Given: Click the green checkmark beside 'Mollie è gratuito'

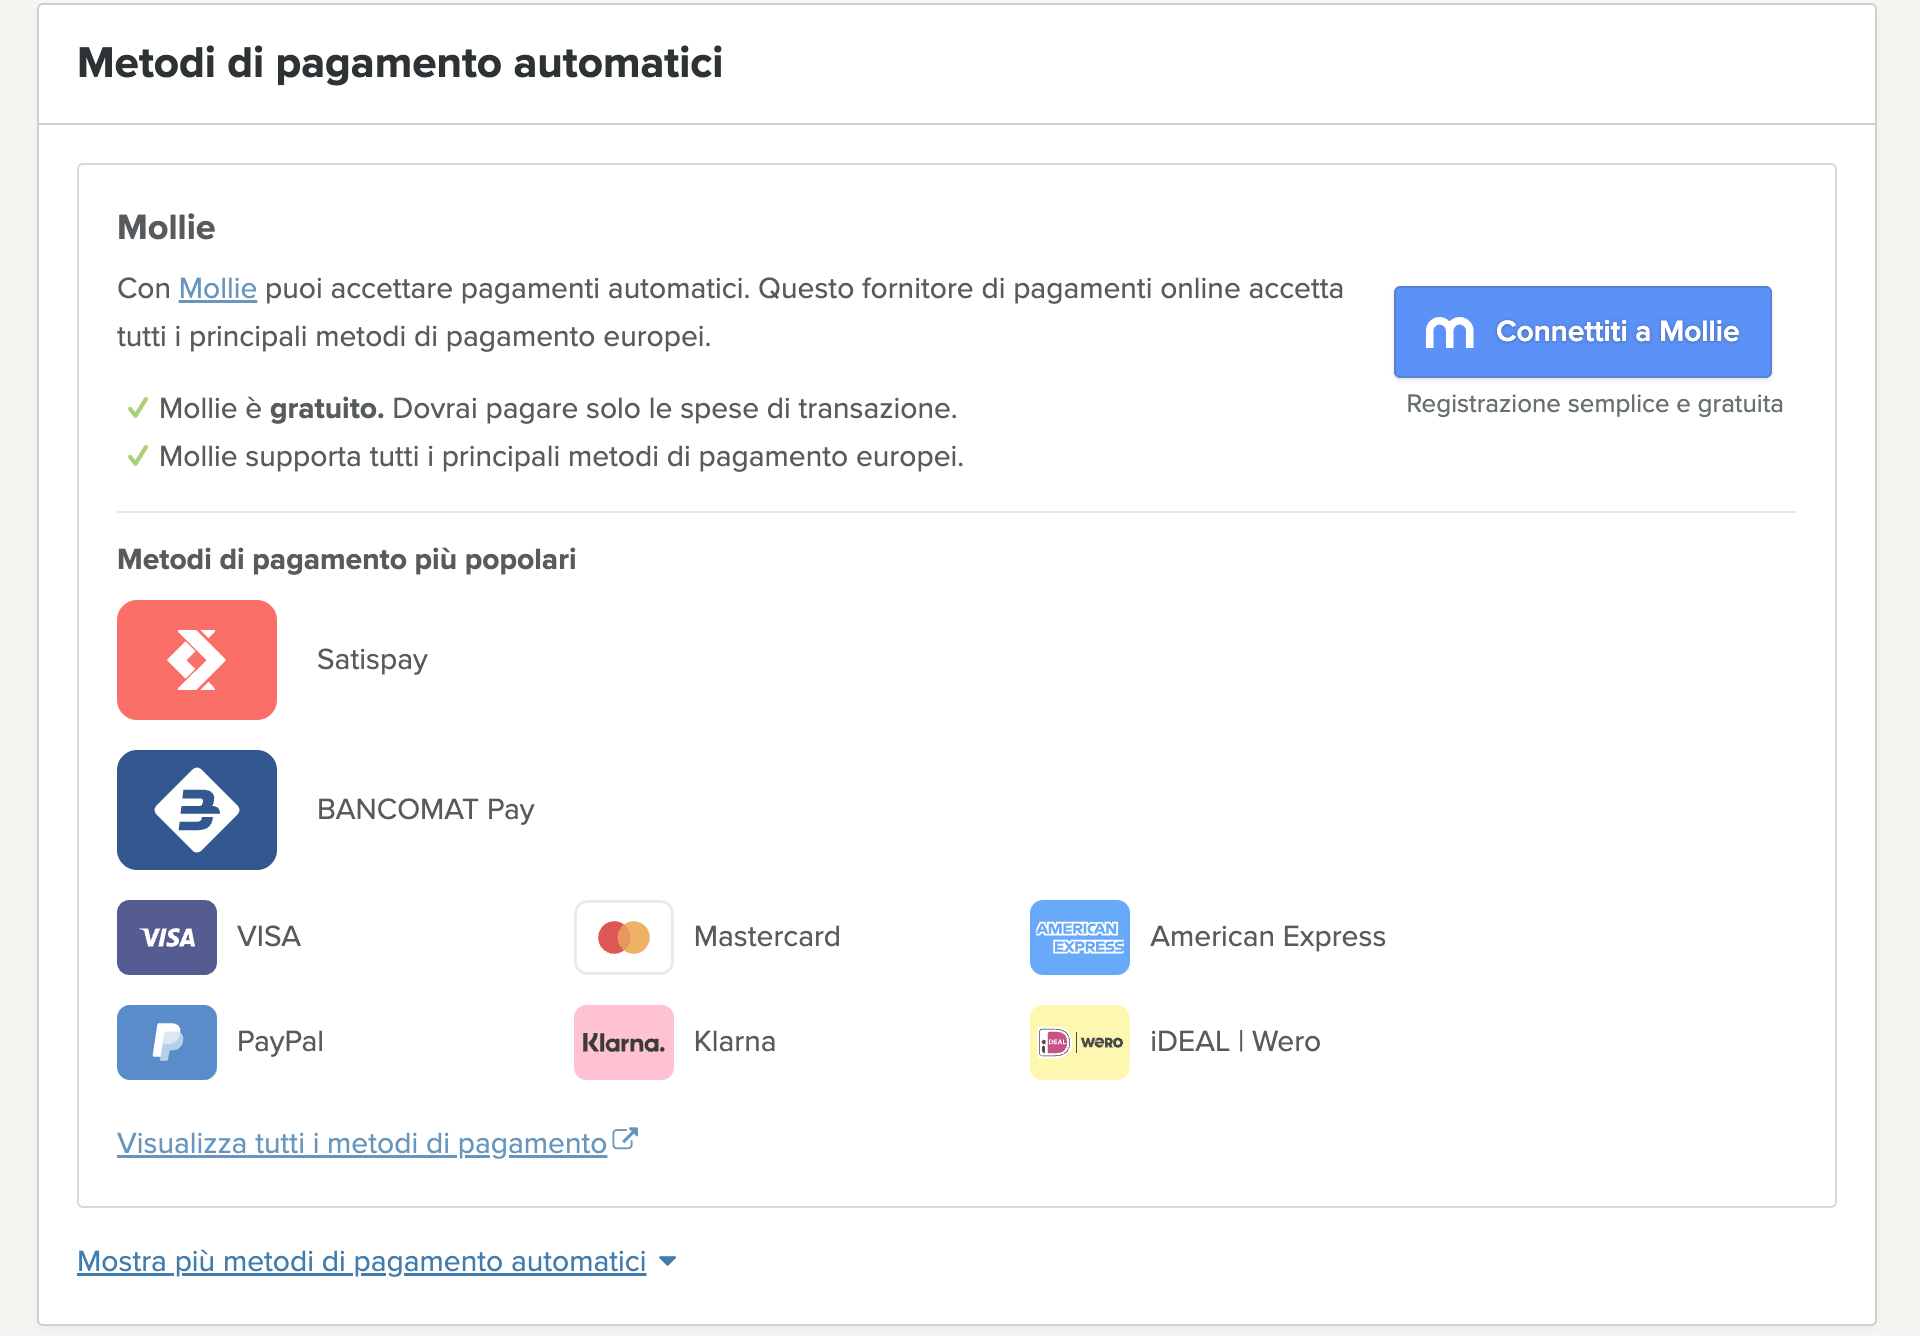Looking at the screenshot, I should (x=138, y=408).
